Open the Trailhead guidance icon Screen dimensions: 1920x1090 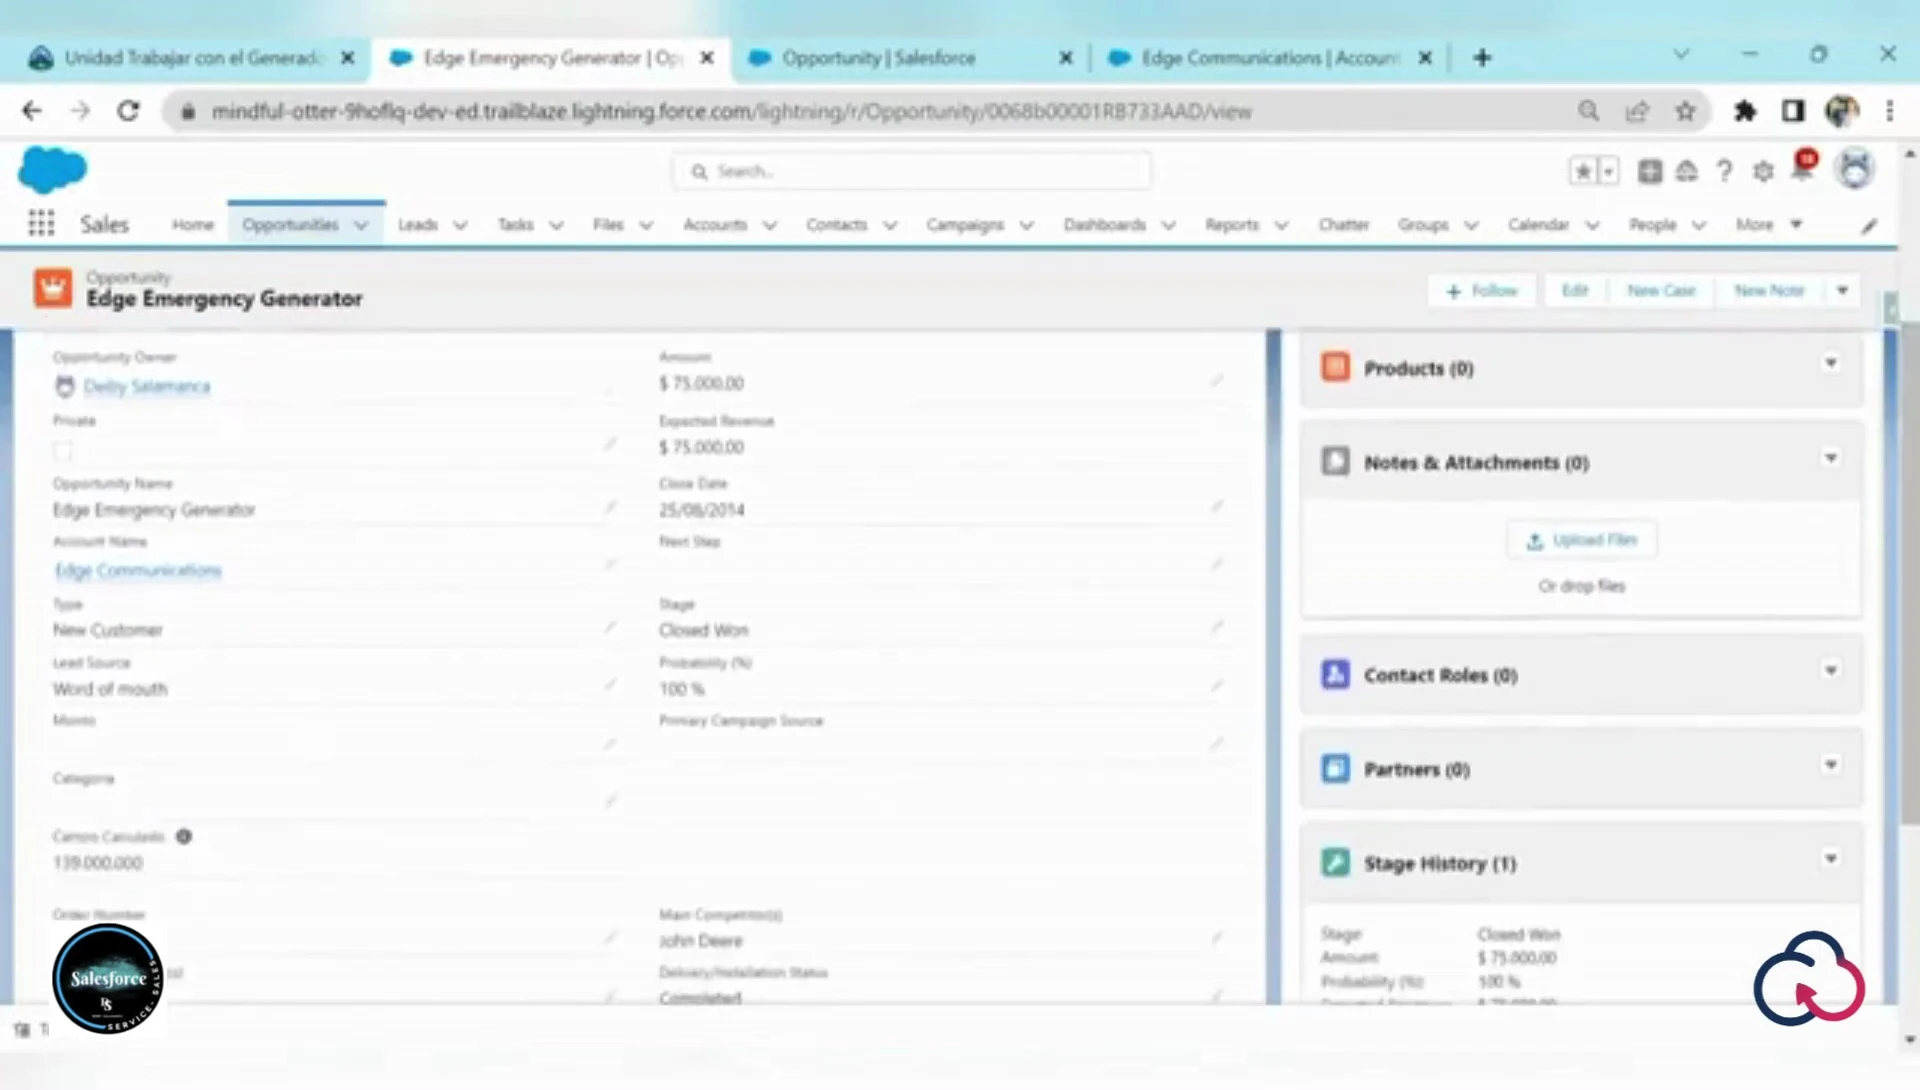point(1687,172)
